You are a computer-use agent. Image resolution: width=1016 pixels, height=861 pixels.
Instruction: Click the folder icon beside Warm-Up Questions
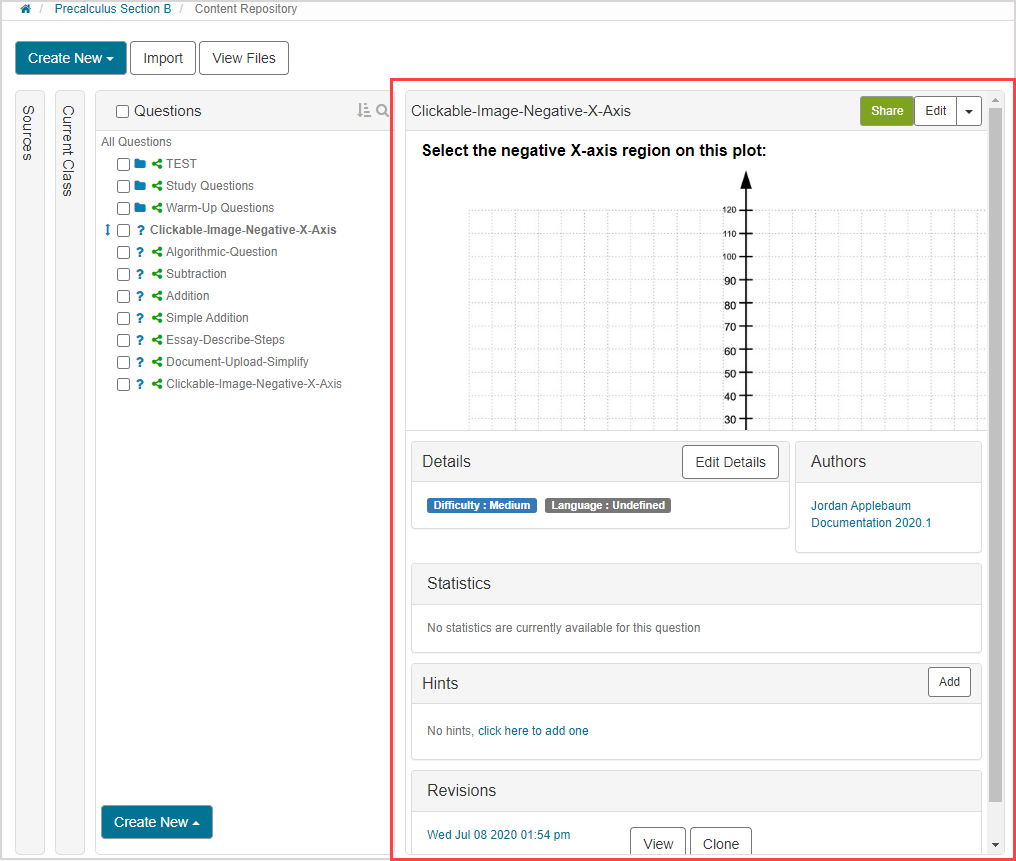tap(140, 208)
